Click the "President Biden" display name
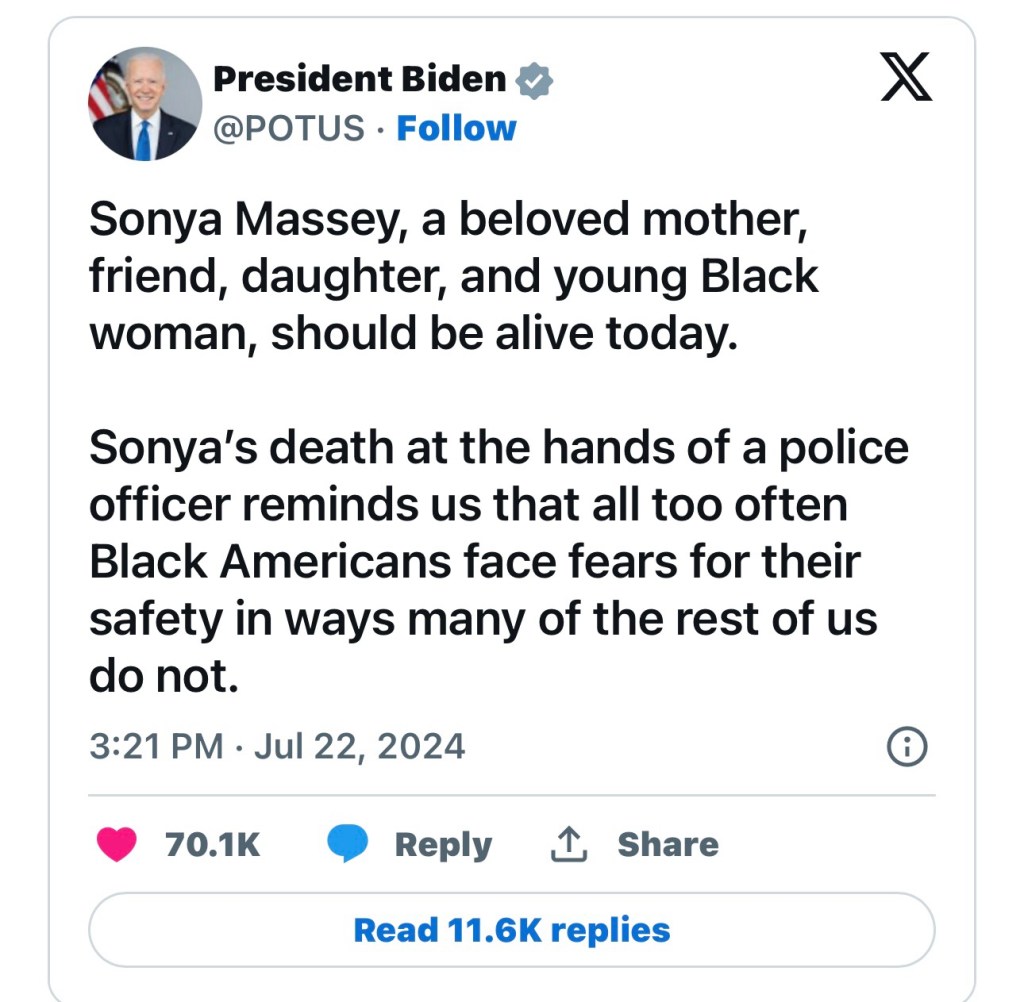The image size is (1024, 1002). [x=360, y=79]
